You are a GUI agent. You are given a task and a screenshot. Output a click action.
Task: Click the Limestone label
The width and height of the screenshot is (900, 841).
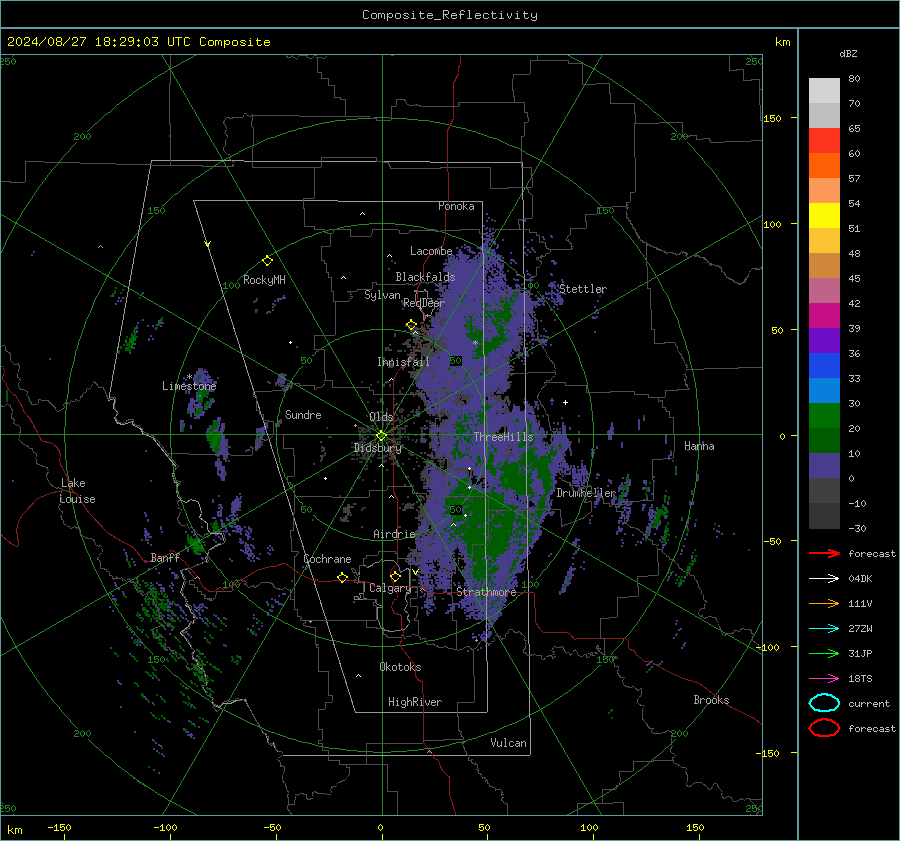click(189, 386)
